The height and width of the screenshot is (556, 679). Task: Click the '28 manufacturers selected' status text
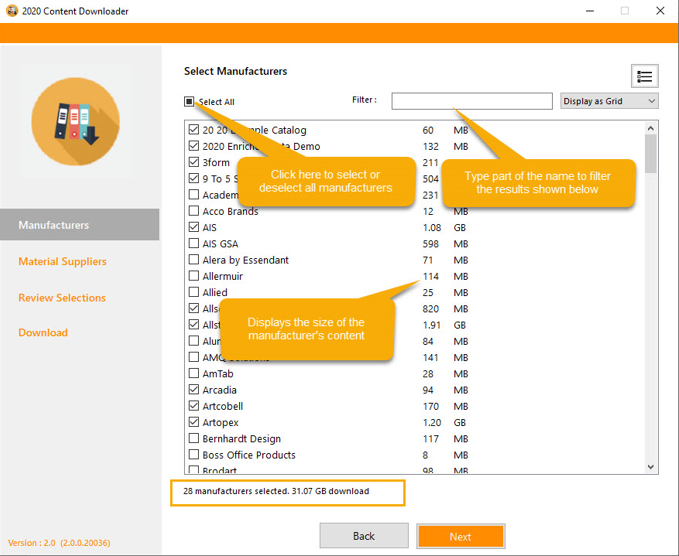(276, 491)
